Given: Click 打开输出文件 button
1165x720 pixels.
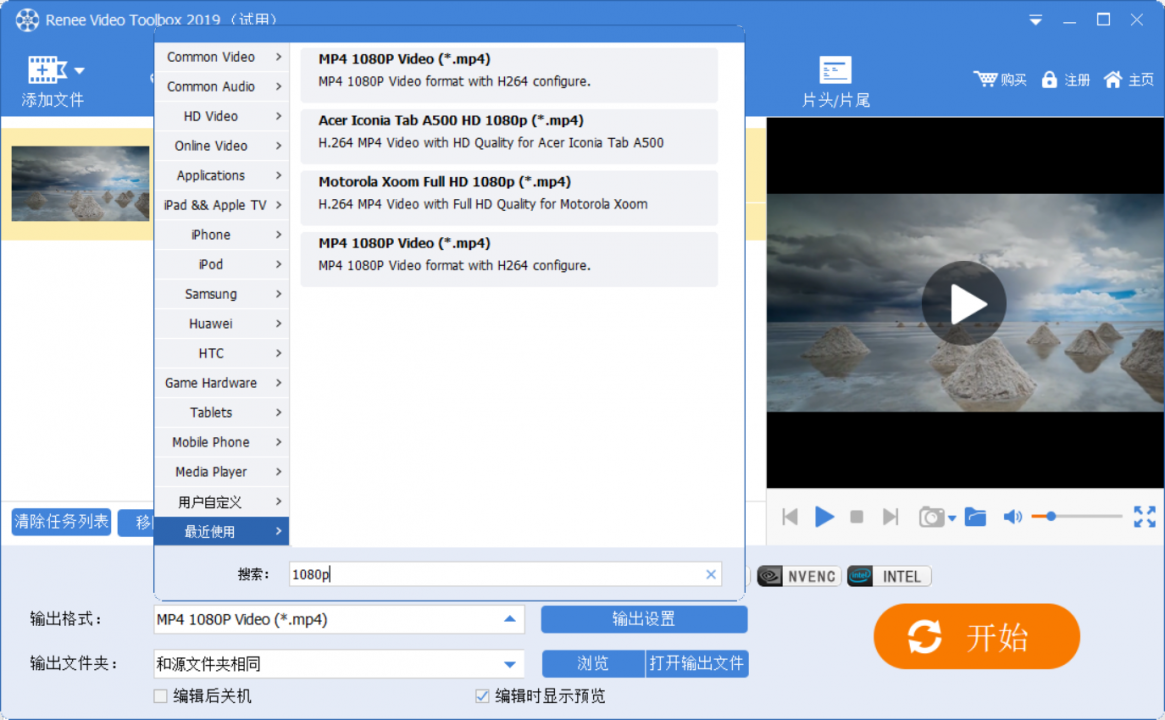Looking at the screenshot, I should (696, 664).
